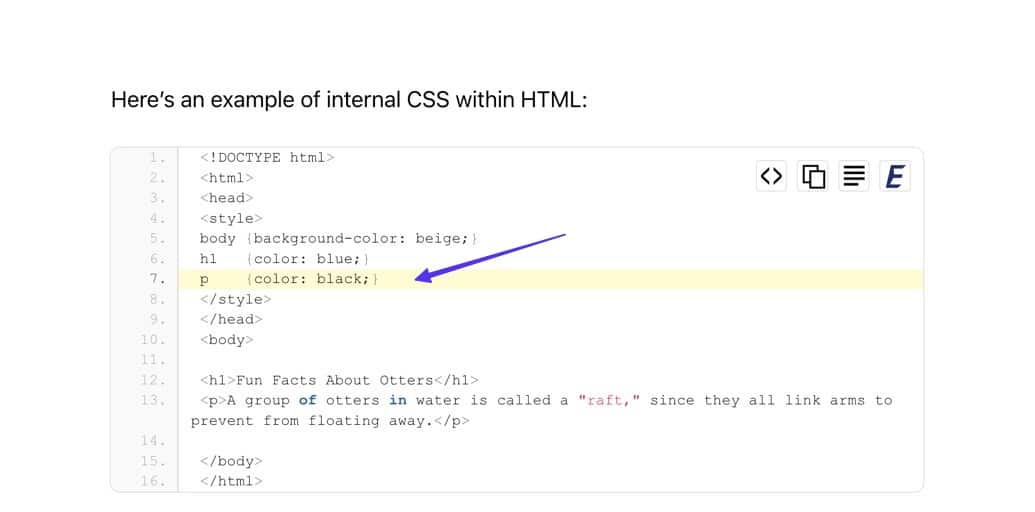Image resolution: width=1035 pixels, height=512 pixels.
Task: Click the DOCTYPE html declaration line
Action: 267,158
